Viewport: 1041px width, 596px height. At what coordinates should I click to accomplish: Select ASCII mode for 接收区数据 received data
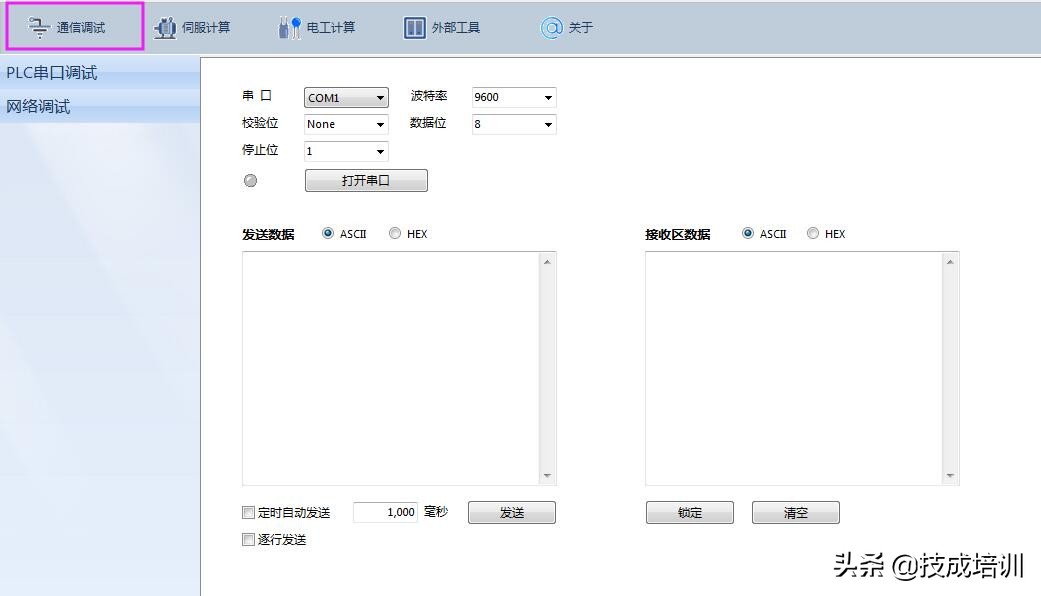tap(747, 233)
